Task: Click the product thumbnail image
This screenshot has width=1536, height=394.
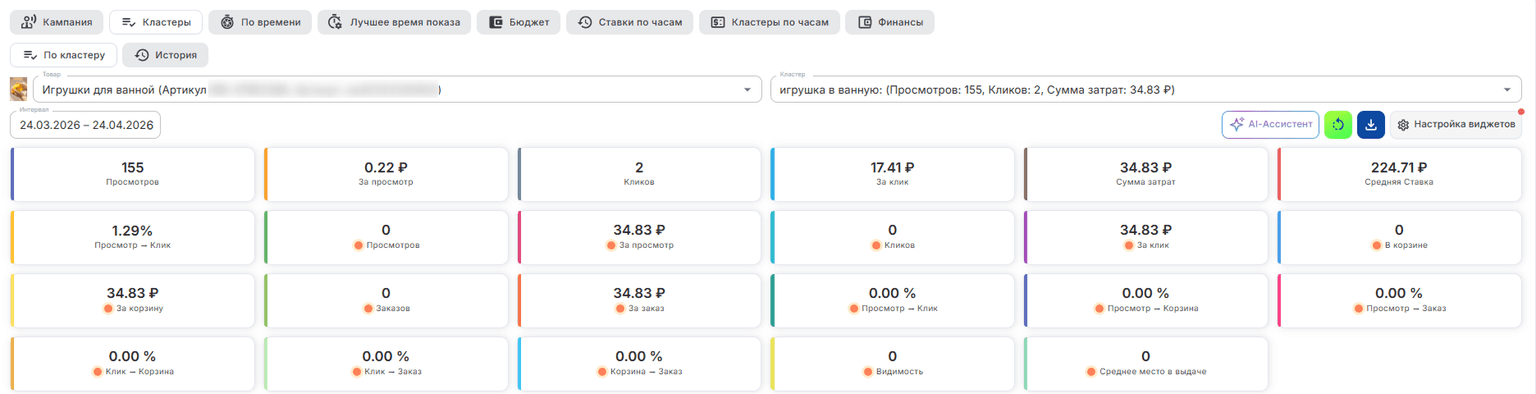Action: click(19, 89)
